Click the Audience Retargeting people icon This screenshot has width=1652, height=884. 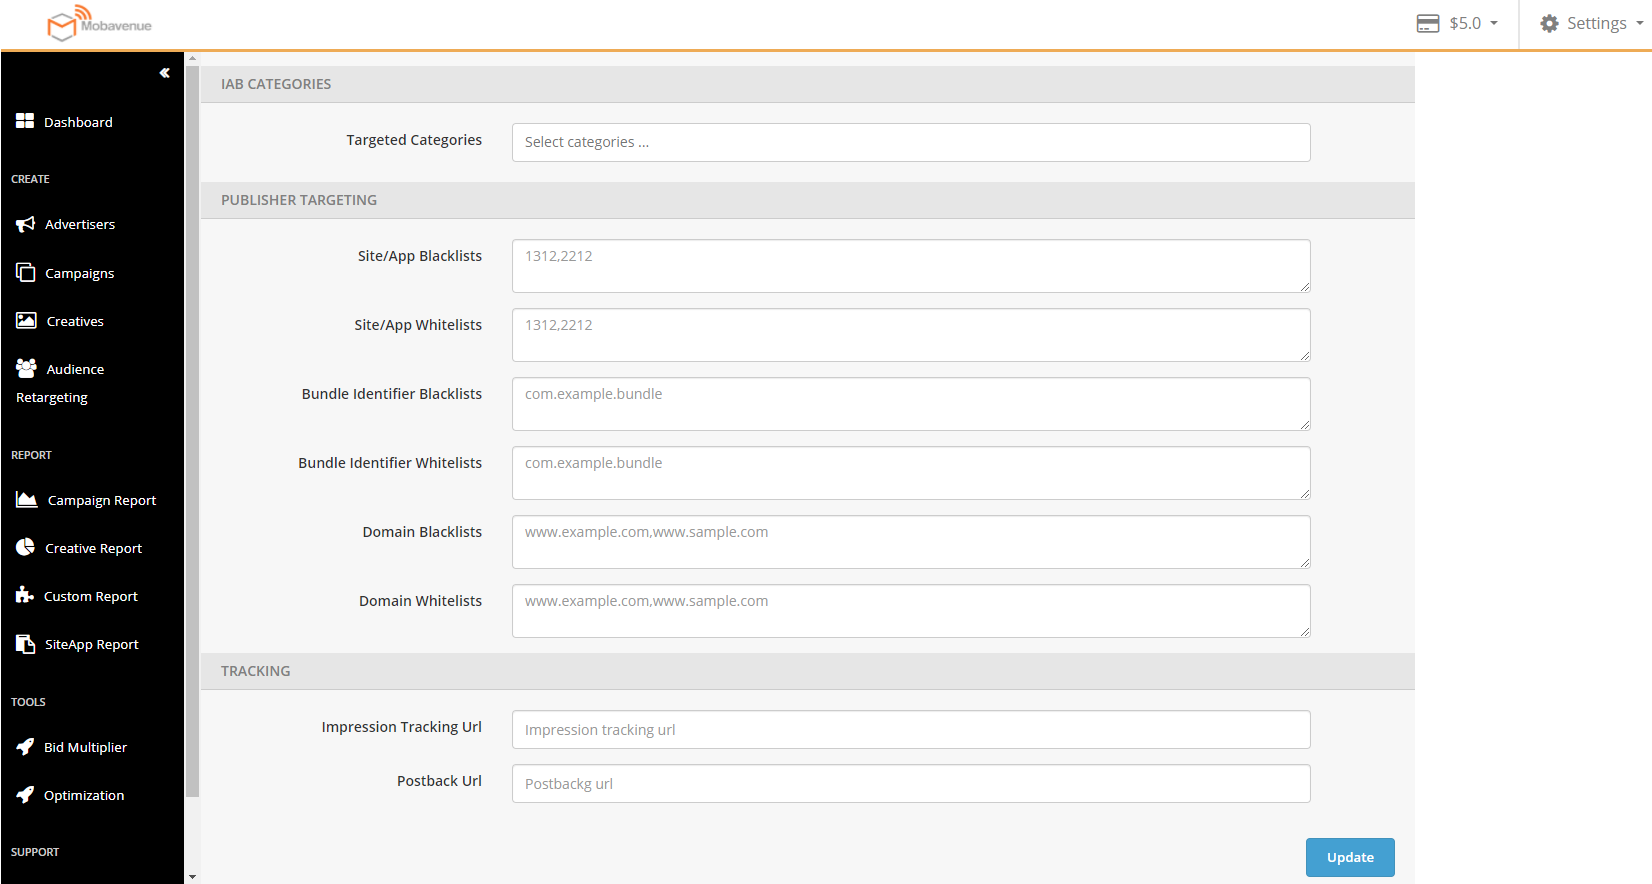[26, 368]
